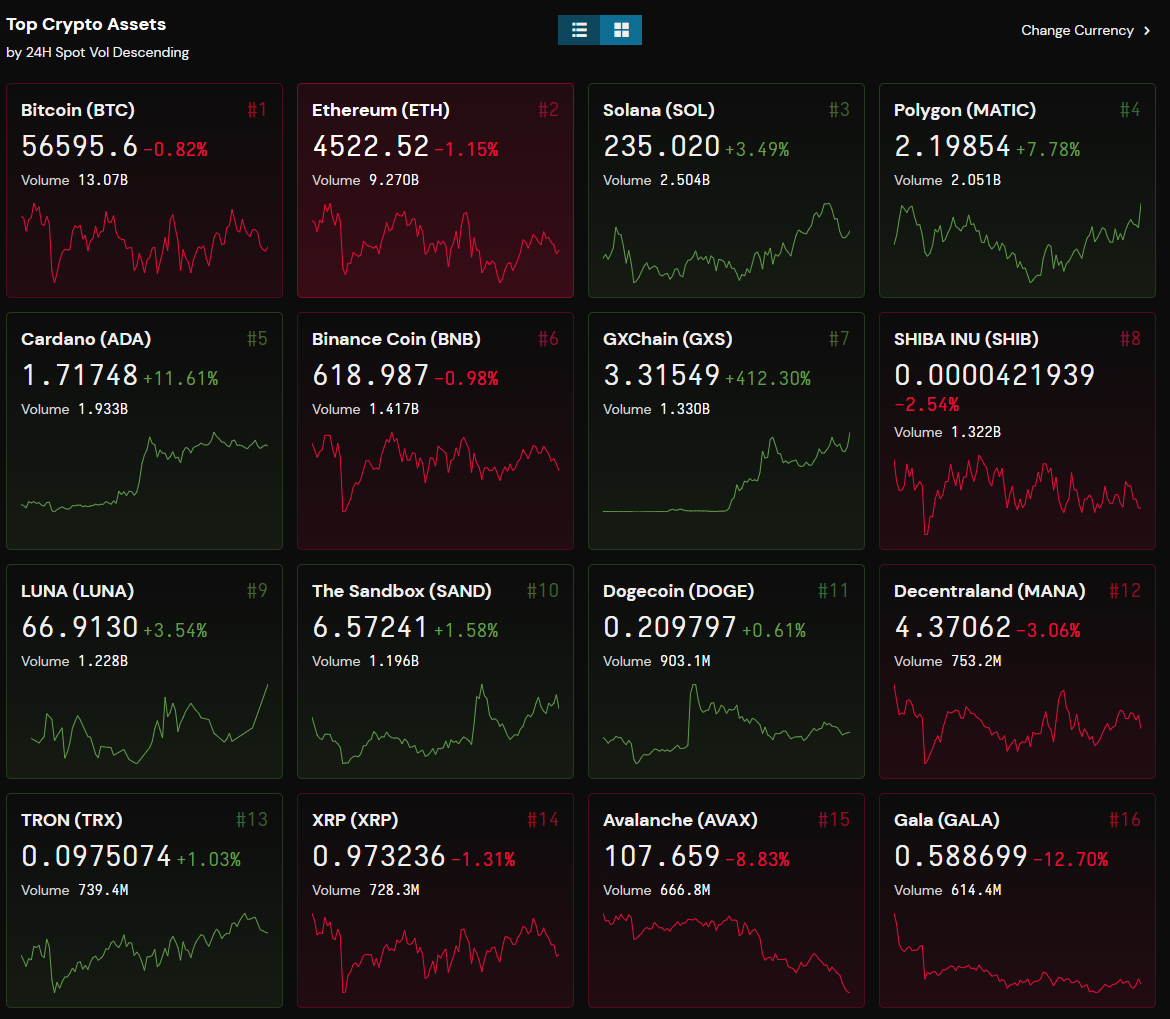Click Bitcoin's red sparkline chart
Viewport: 1170px width, 1019px height.
[x=145, y=242]
